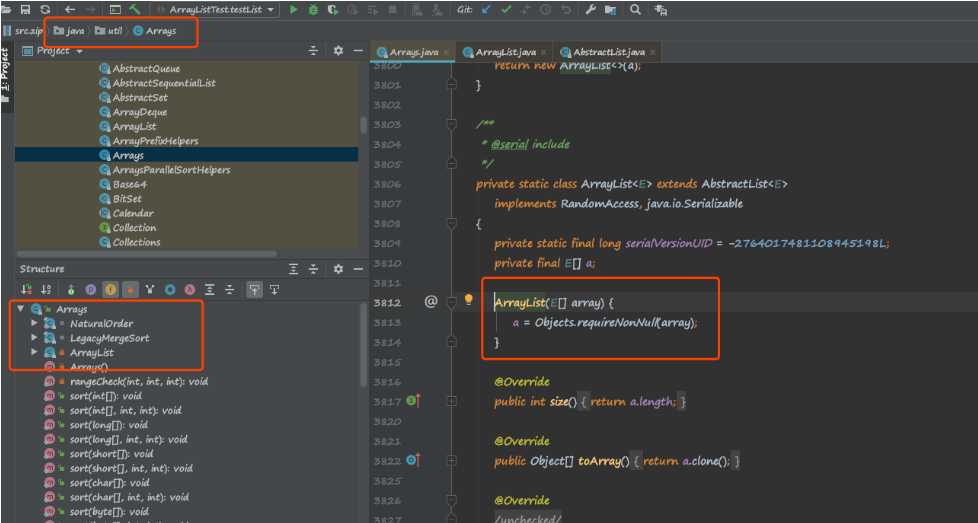Toggle autoscroll to source in Structure
978x523 pixels.
[254, 289]
